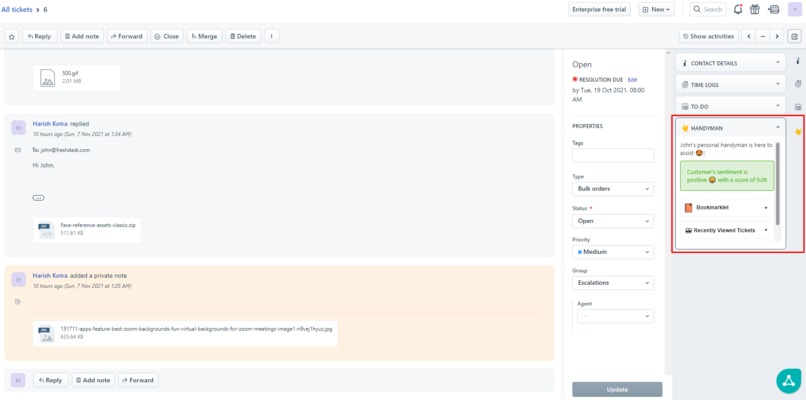Open the Type dropdown showing Bulk orders
Viewport: 806px width, 400px height.
(613, 189)
